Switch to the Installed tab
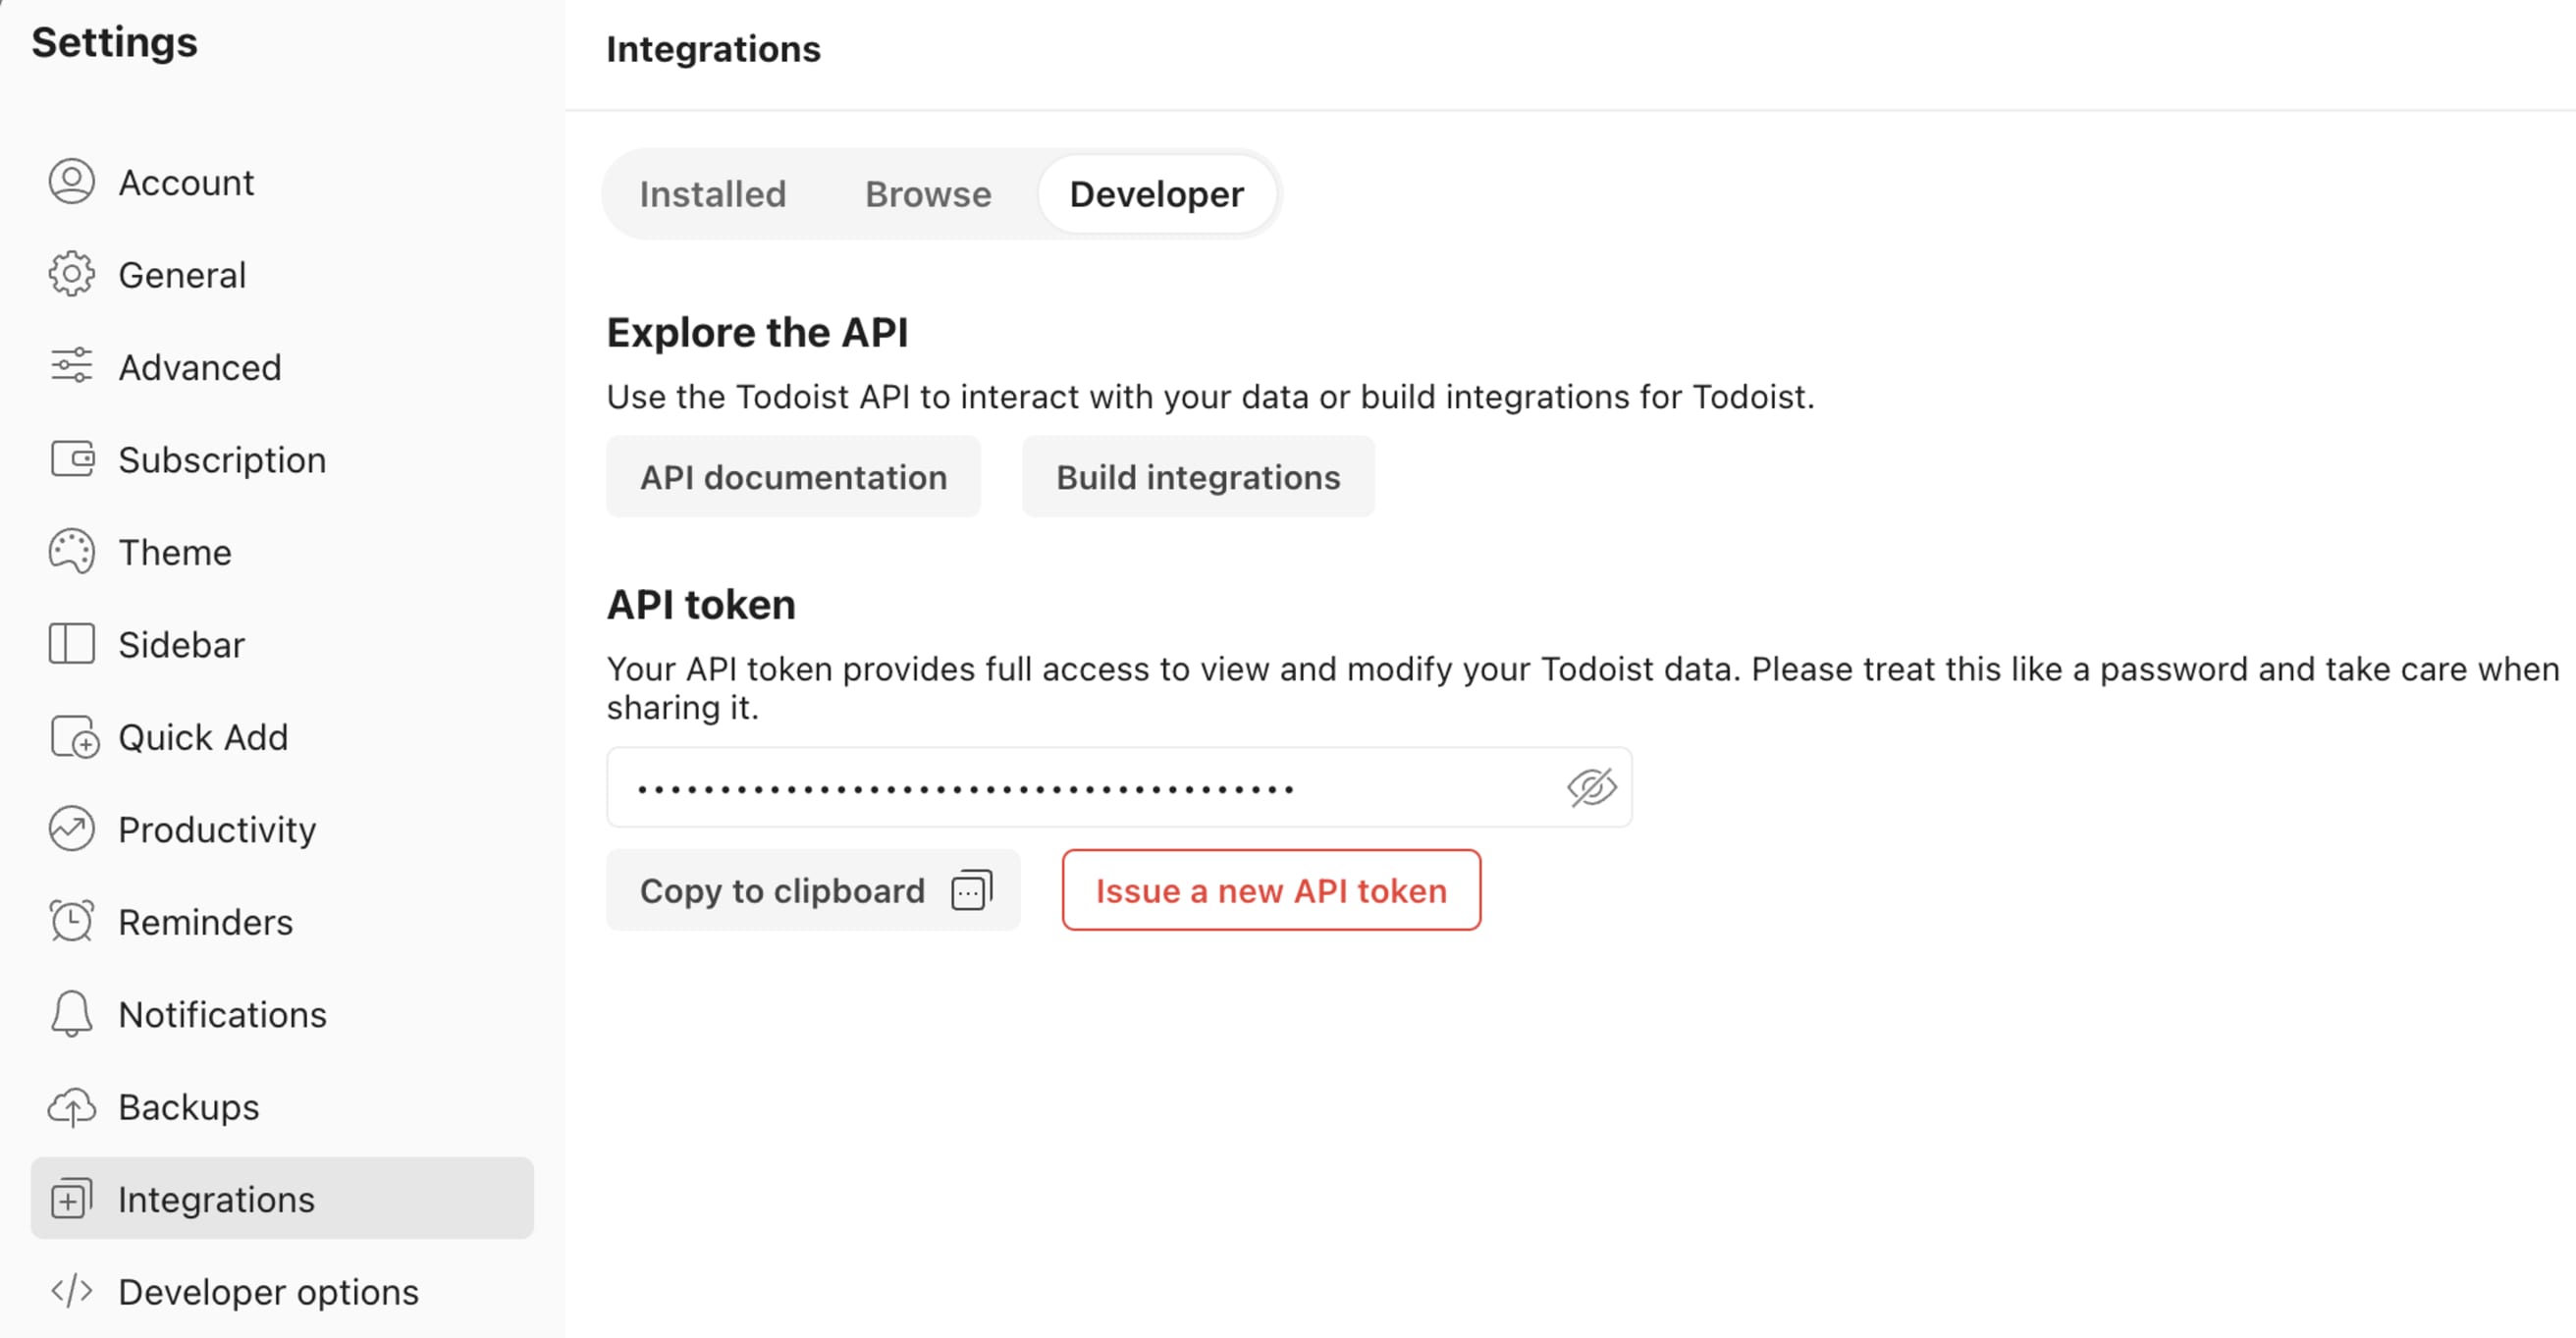 coord(711,192)
